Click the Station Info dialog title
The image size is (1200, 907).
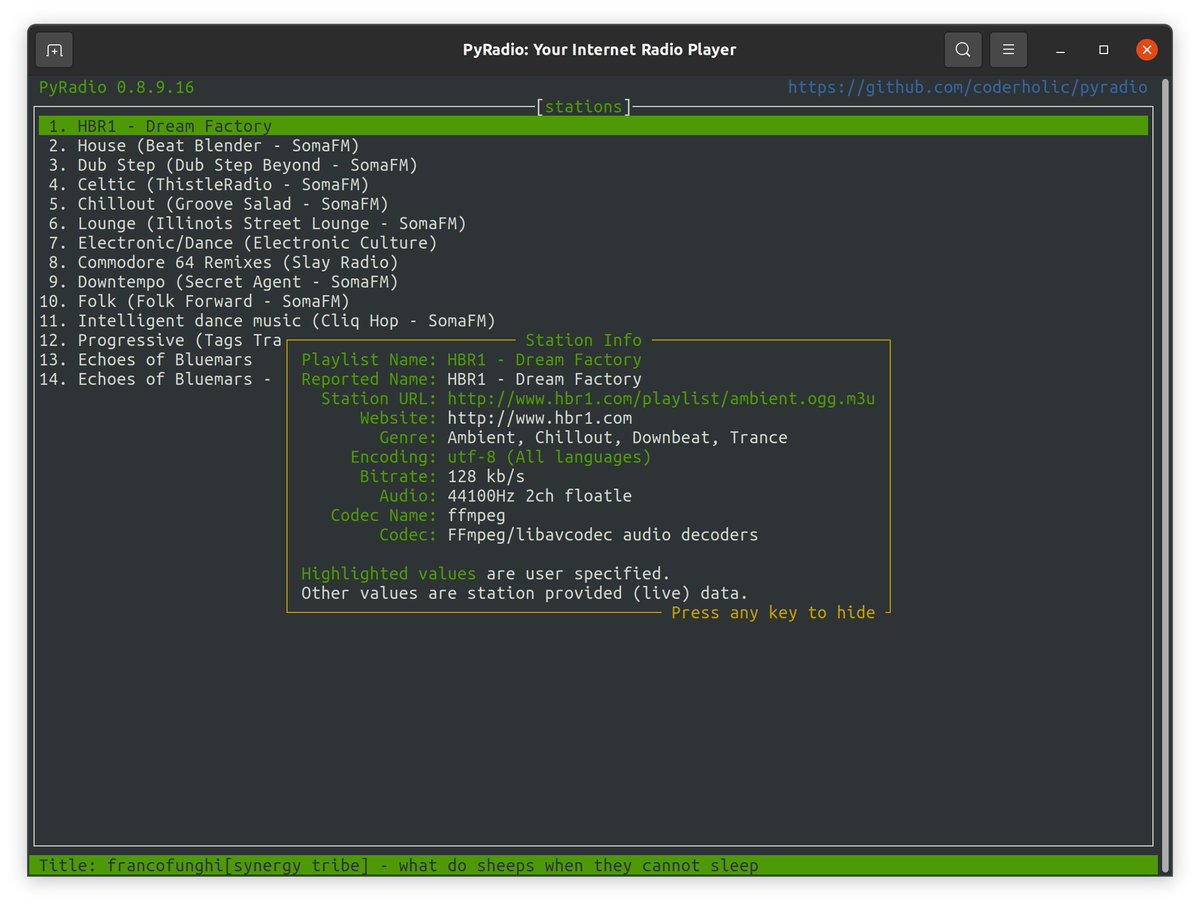pos(584,340)
